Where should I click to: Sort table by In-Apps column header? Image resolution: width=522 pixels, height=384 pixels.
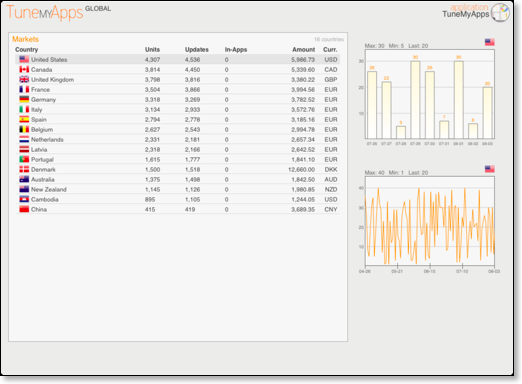point(236,50)
